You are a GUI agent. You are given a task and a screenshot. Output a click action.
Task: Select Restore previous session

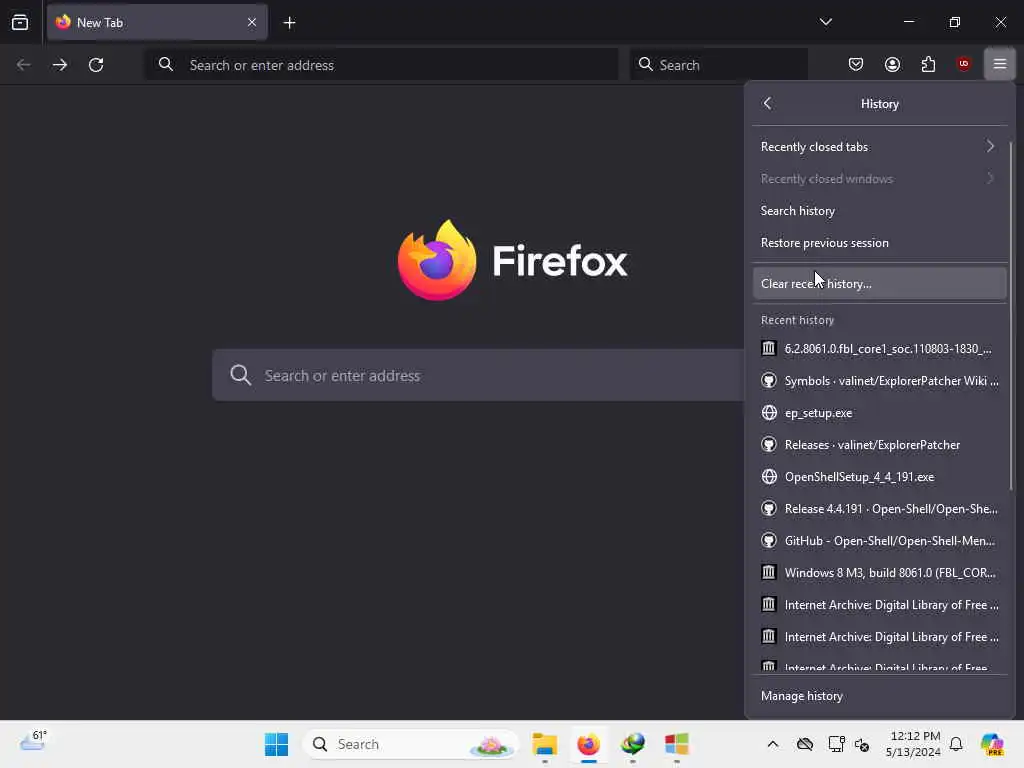click(879, 243)
